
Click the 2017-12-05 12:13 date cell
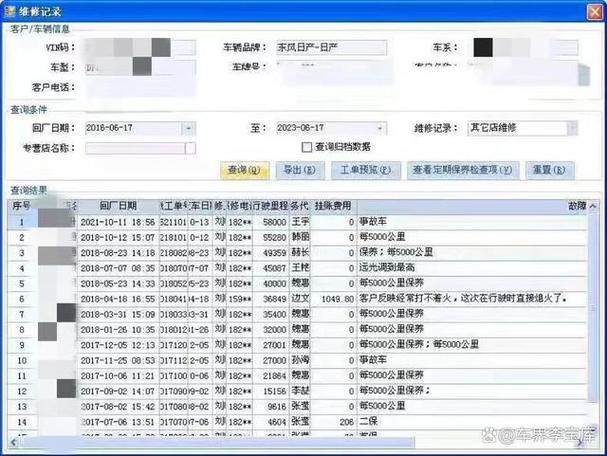[x=118, y=345]
